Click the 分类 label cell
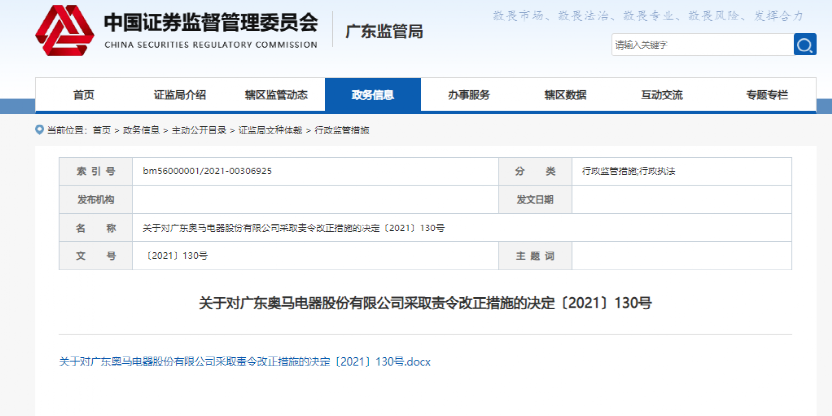The width and height of the screenshot is (832, 416). coord(535,171)
